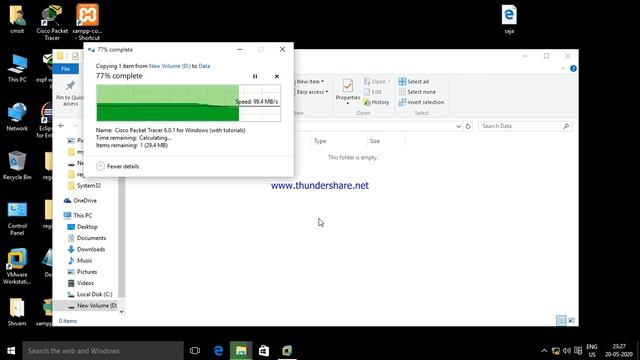Switch to details view layout icon
The width and height of the screenshot is (640, 360).
[x=561, y=321]
